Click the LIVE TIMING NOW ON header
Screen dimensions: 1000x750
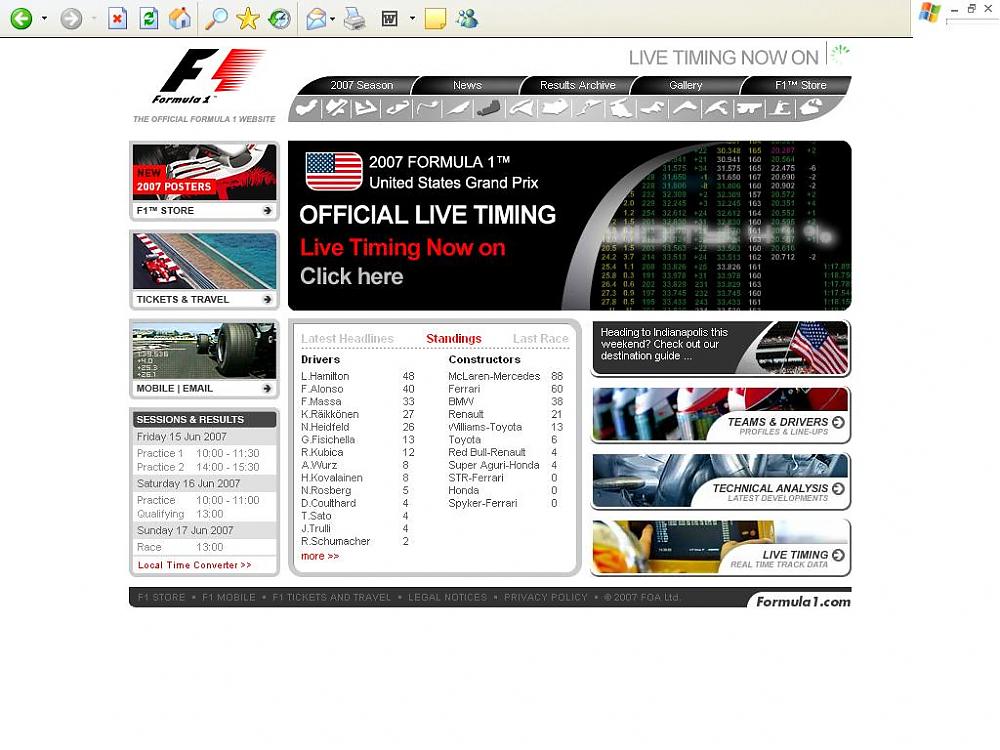723,58
